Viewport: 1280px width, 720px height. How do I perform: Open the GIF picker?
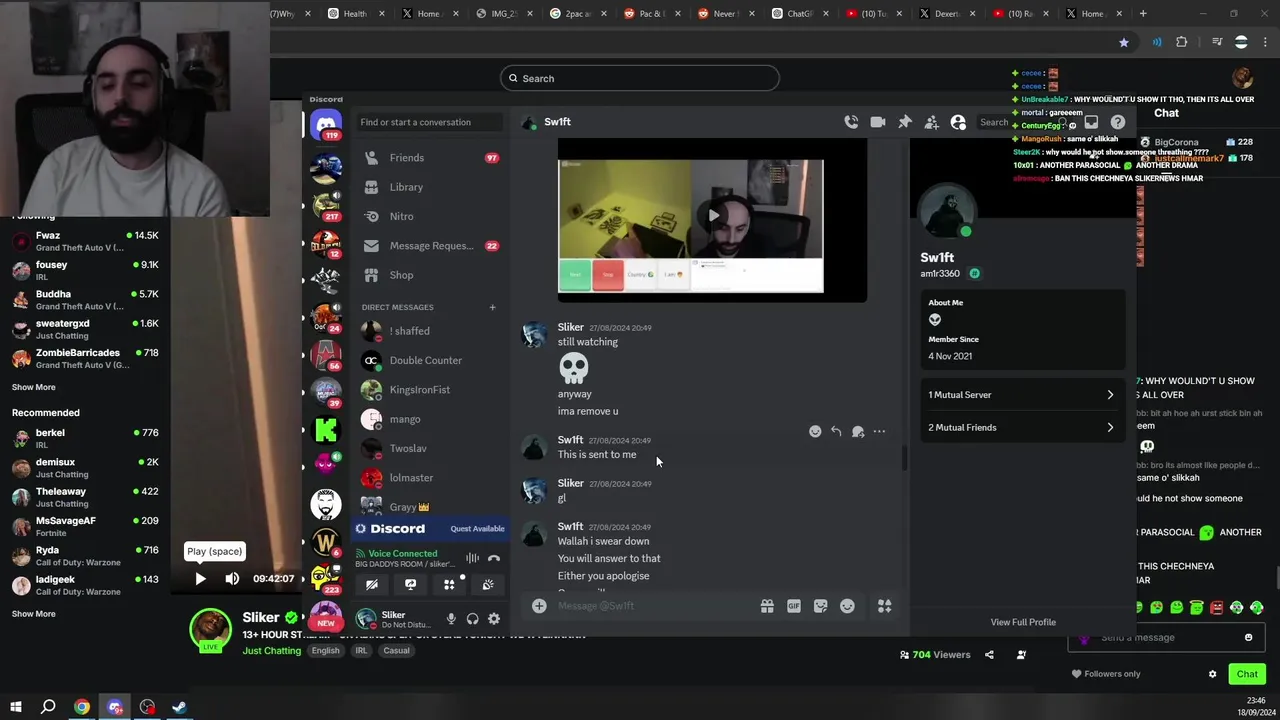(794, 606)
